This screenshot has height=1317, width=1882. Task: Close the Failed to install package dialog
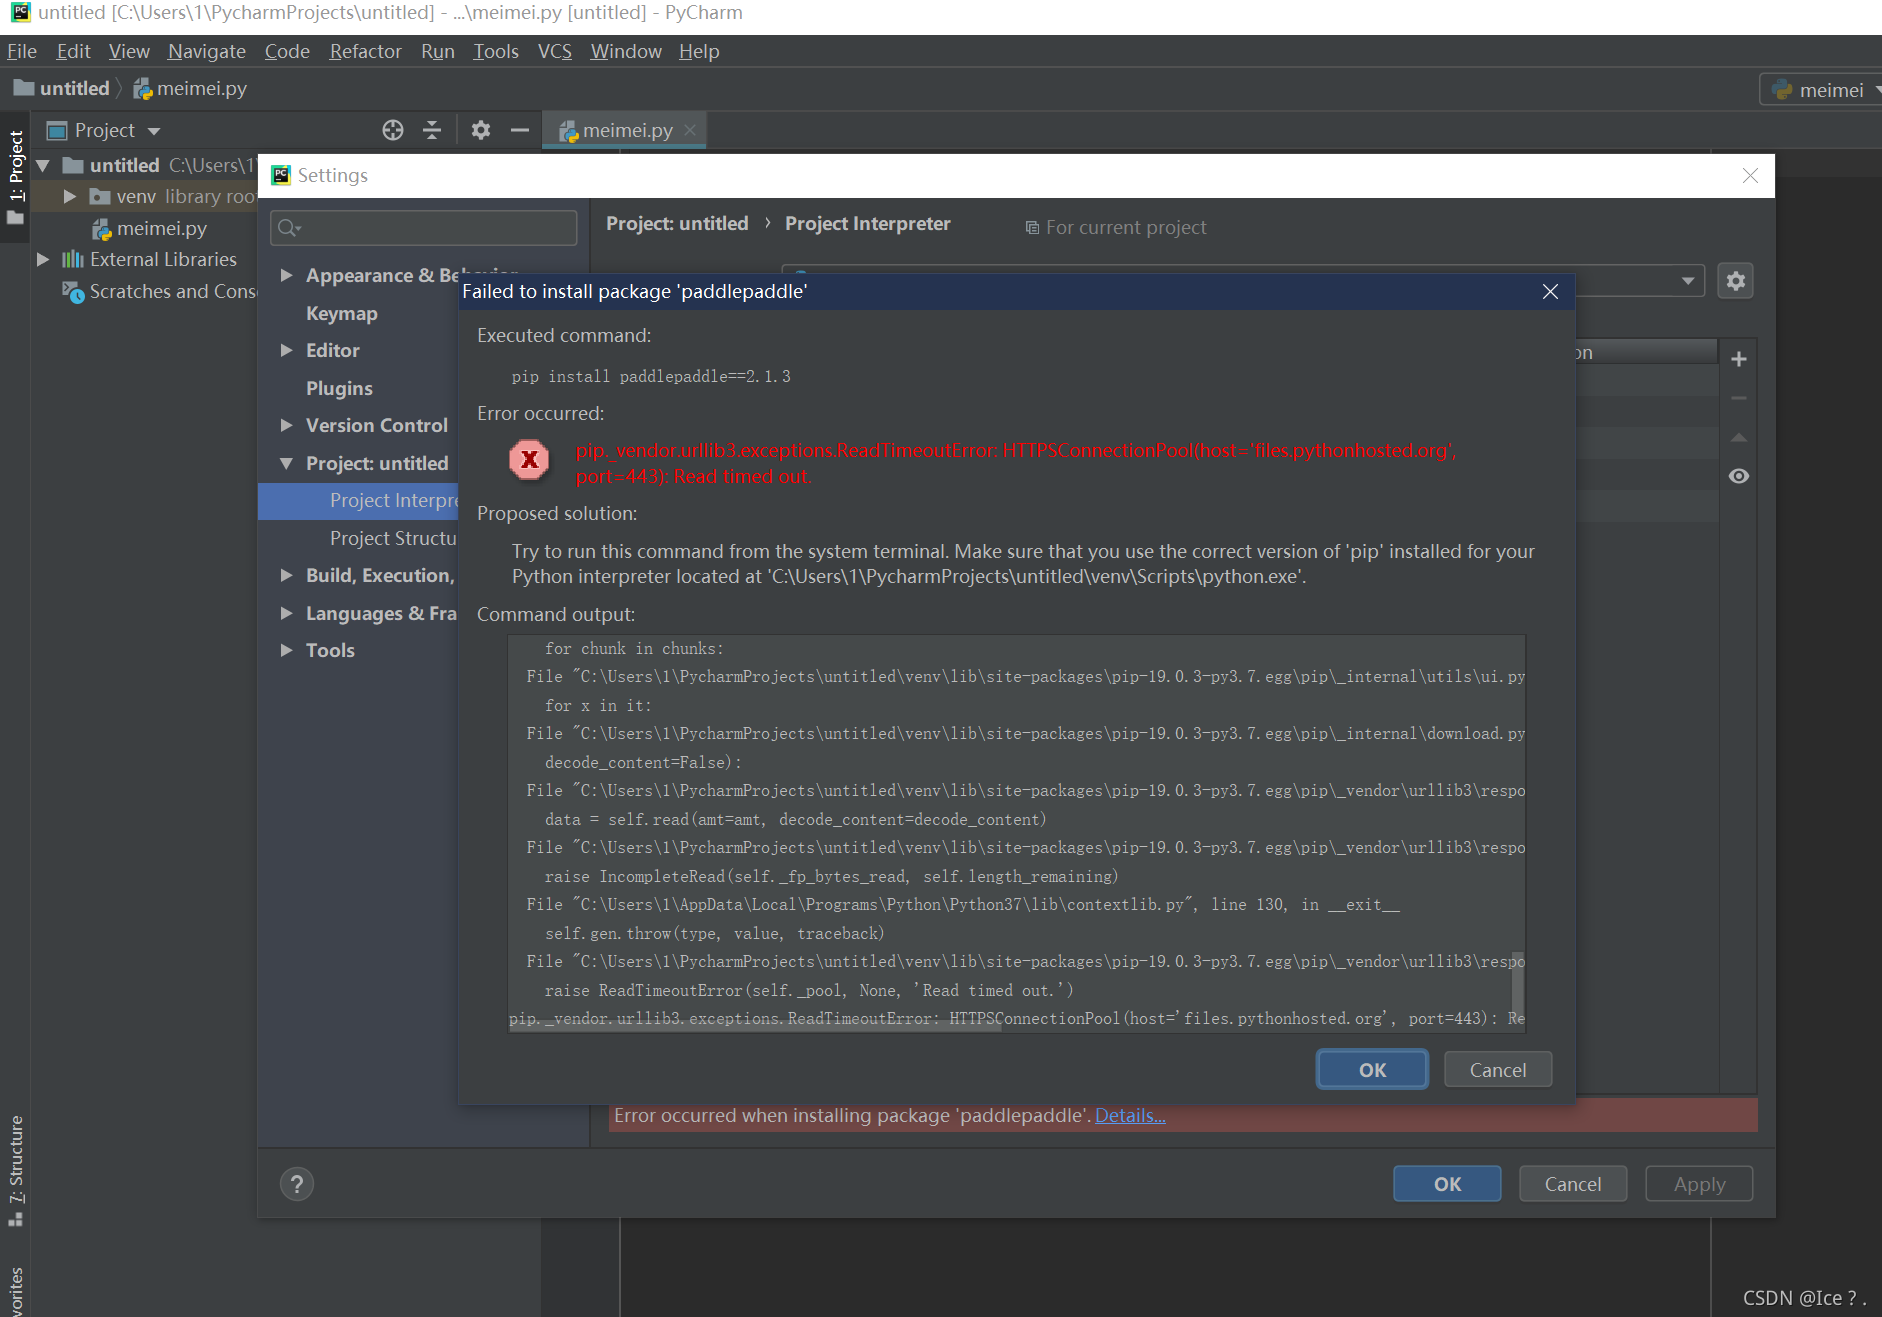[x=1550, y=291]
